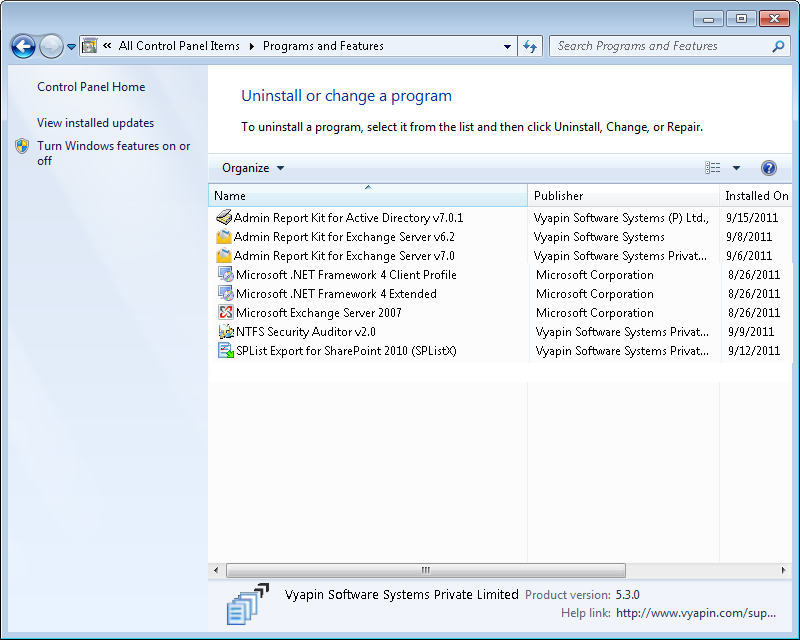The image size is (800, 640).
Task: Open recent pages dropdown next to Forward
Action: pos(71,46)
